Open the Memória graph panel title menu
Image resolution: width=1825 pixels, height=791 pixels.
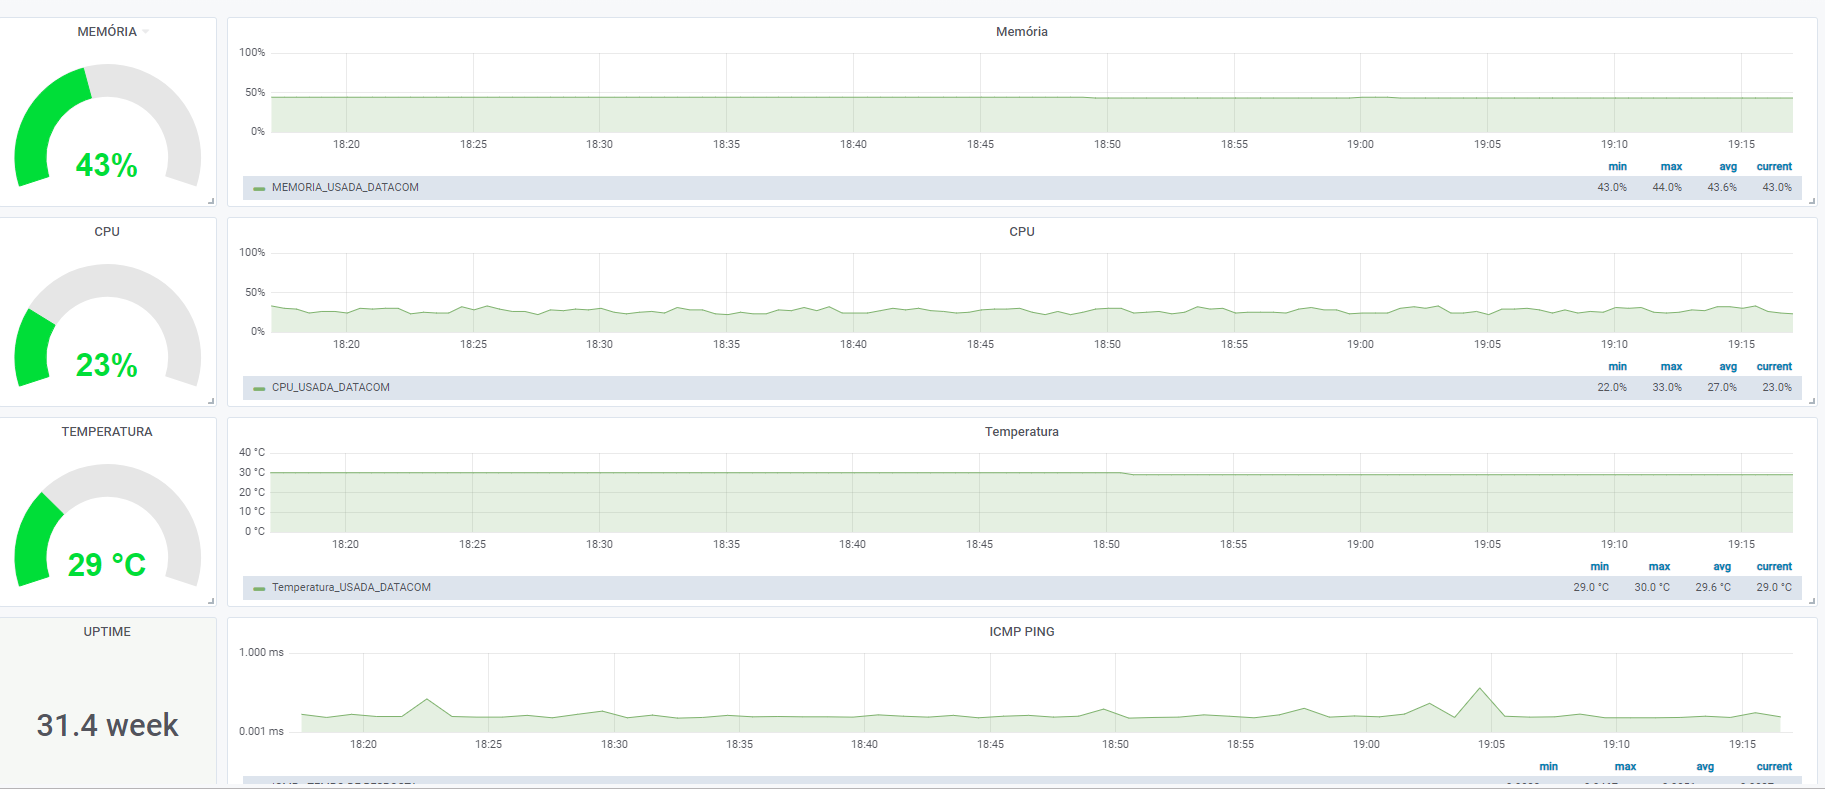pyautogui.click(x=1021, y=32)
